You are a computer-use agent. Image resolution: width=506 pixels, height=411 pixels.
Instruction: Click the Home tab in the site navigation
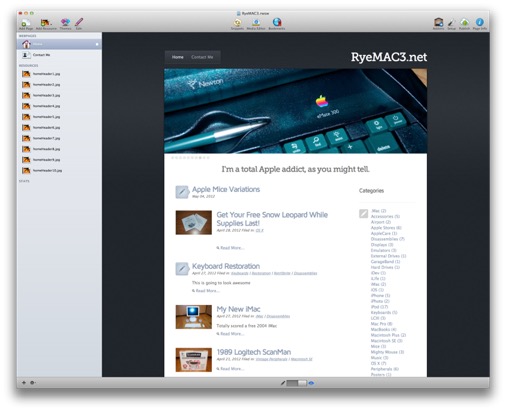tap(178, 57)
